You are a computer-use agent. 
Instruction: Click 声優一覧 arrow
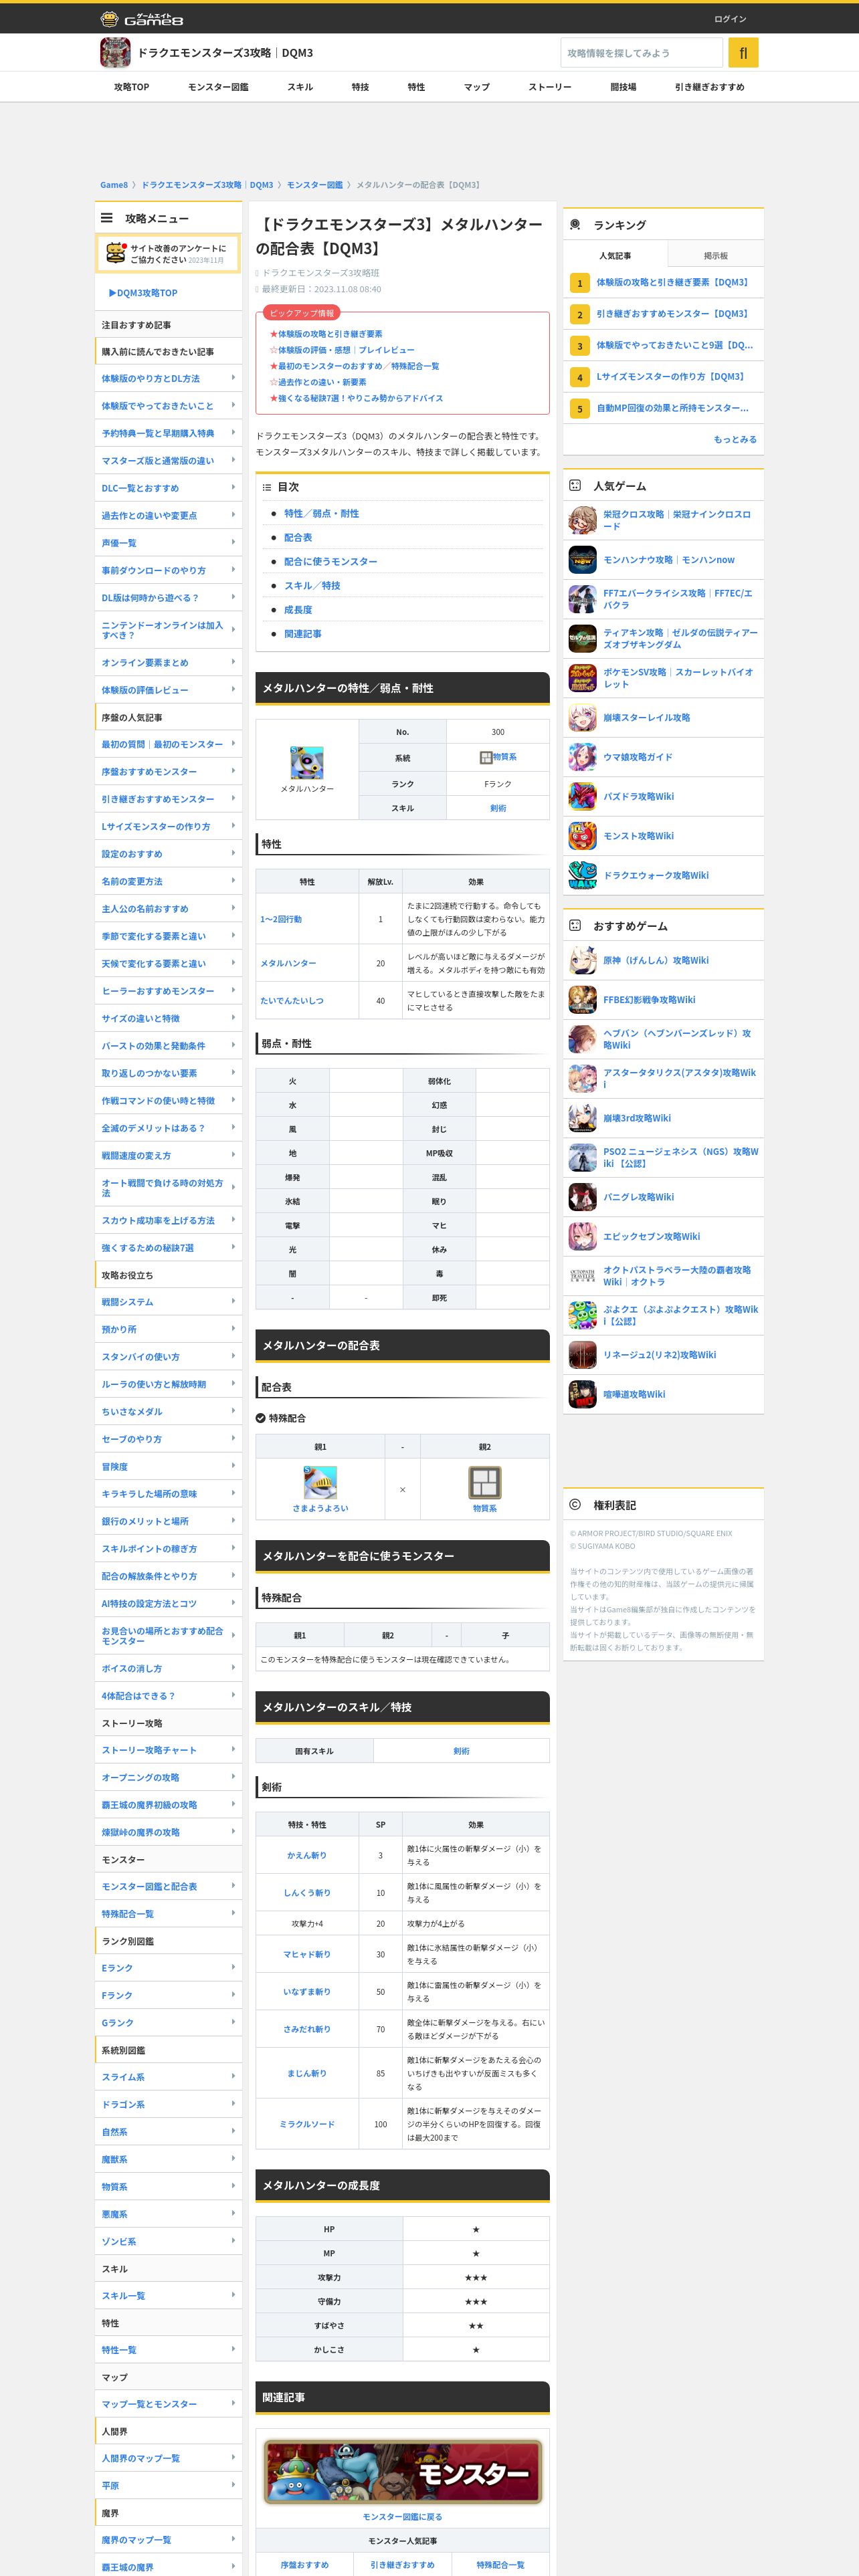pyautogui.click(x=233, y=543)
